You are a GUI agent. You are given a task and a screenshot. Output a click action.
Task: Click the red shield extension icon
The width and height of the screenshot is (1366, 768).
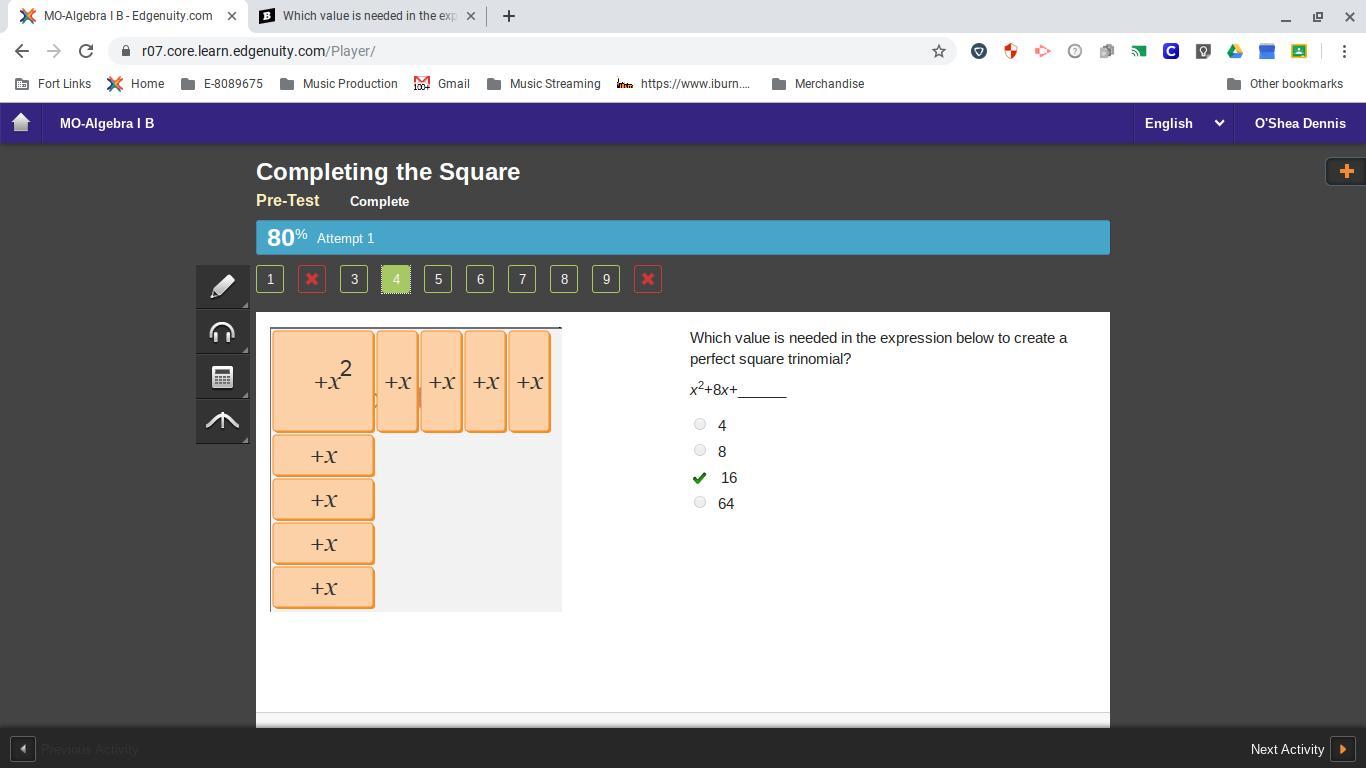1011,51
